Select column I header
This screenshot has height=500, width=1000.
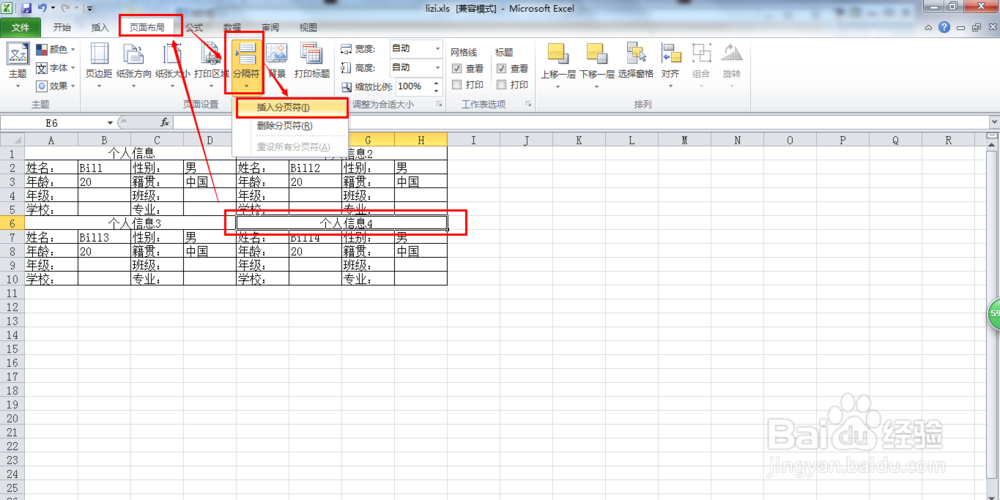(473, 140)
